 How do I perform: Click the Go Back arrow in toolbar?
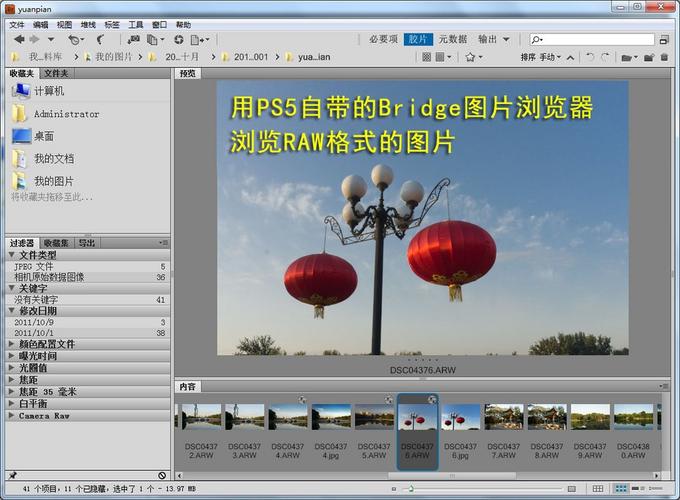tap(19, 39)
